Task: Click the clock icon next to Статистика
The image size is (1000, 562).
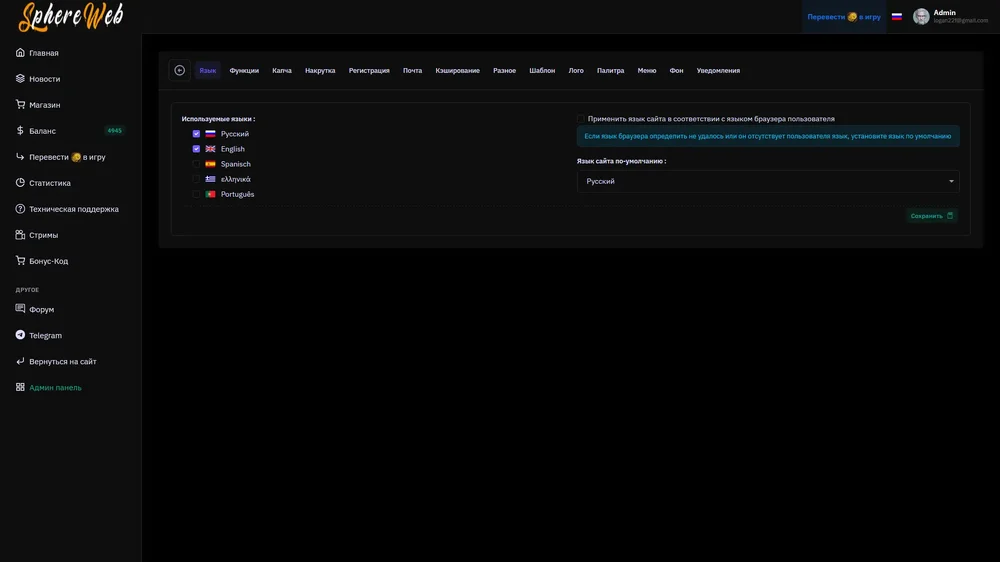Action: click(20, 183)
